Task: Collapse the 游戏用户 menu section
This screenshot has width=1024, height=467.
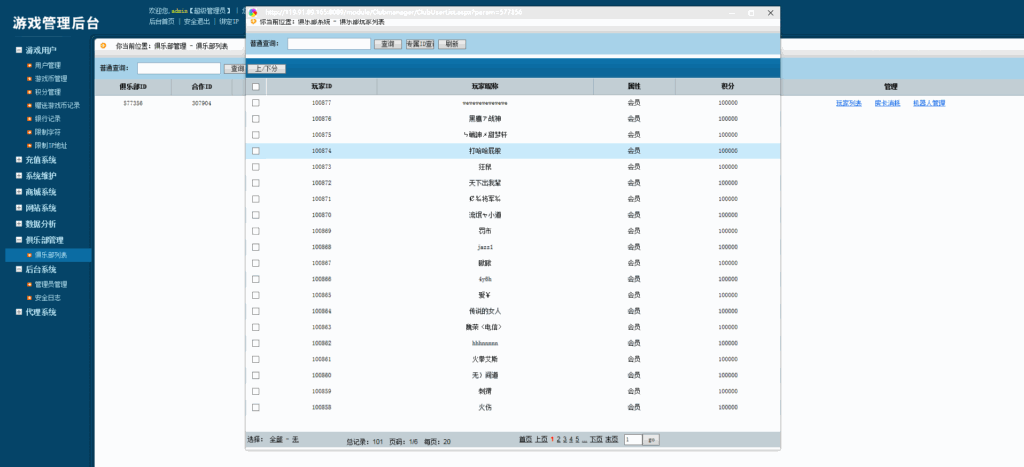Action: 18,50
